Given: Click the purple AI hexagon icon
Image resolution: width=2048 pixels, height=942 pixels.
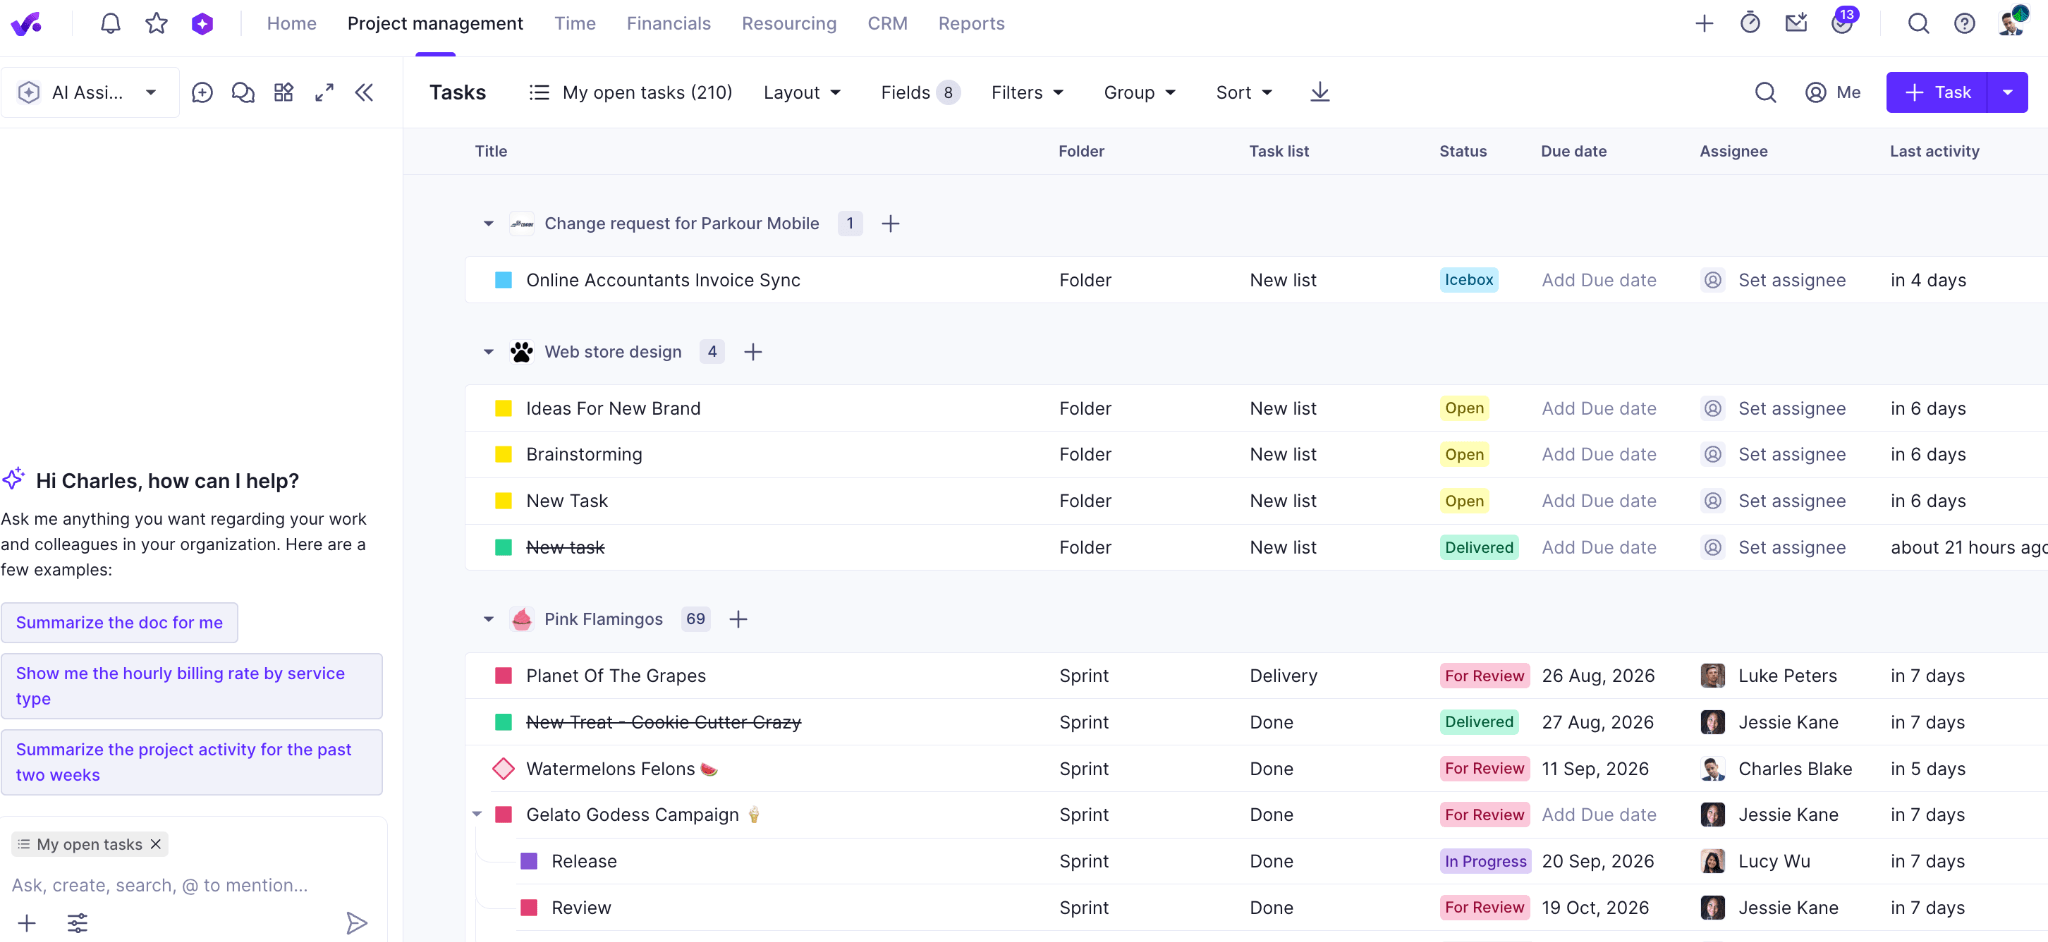Looking at the screenshot, I should click(x=203, y=23).
